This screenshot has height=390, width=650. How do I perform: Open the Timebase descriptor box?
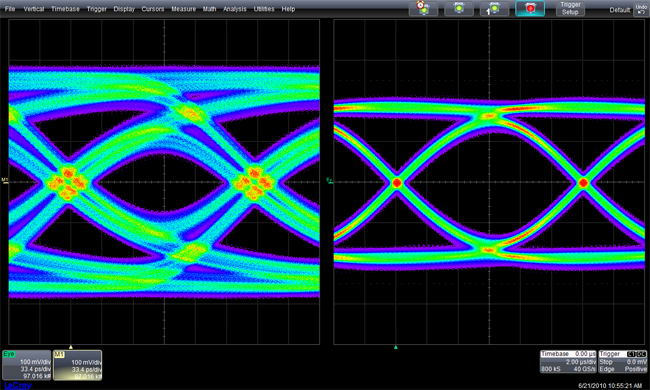(x=568, y=361)
